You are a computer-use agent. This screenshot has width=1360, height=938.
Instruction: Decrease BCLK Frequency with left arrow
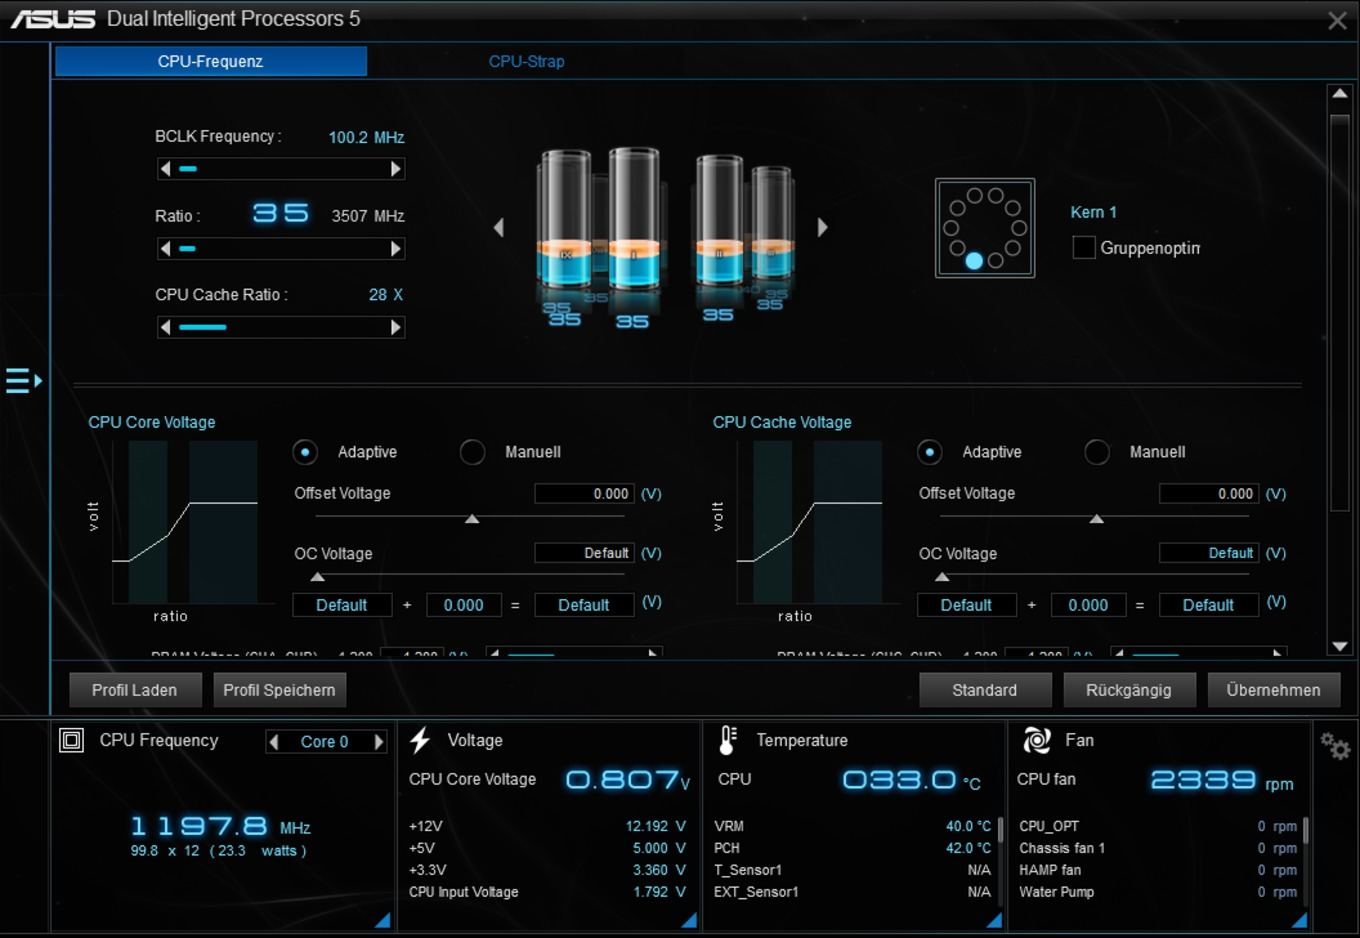click(166, 169)
